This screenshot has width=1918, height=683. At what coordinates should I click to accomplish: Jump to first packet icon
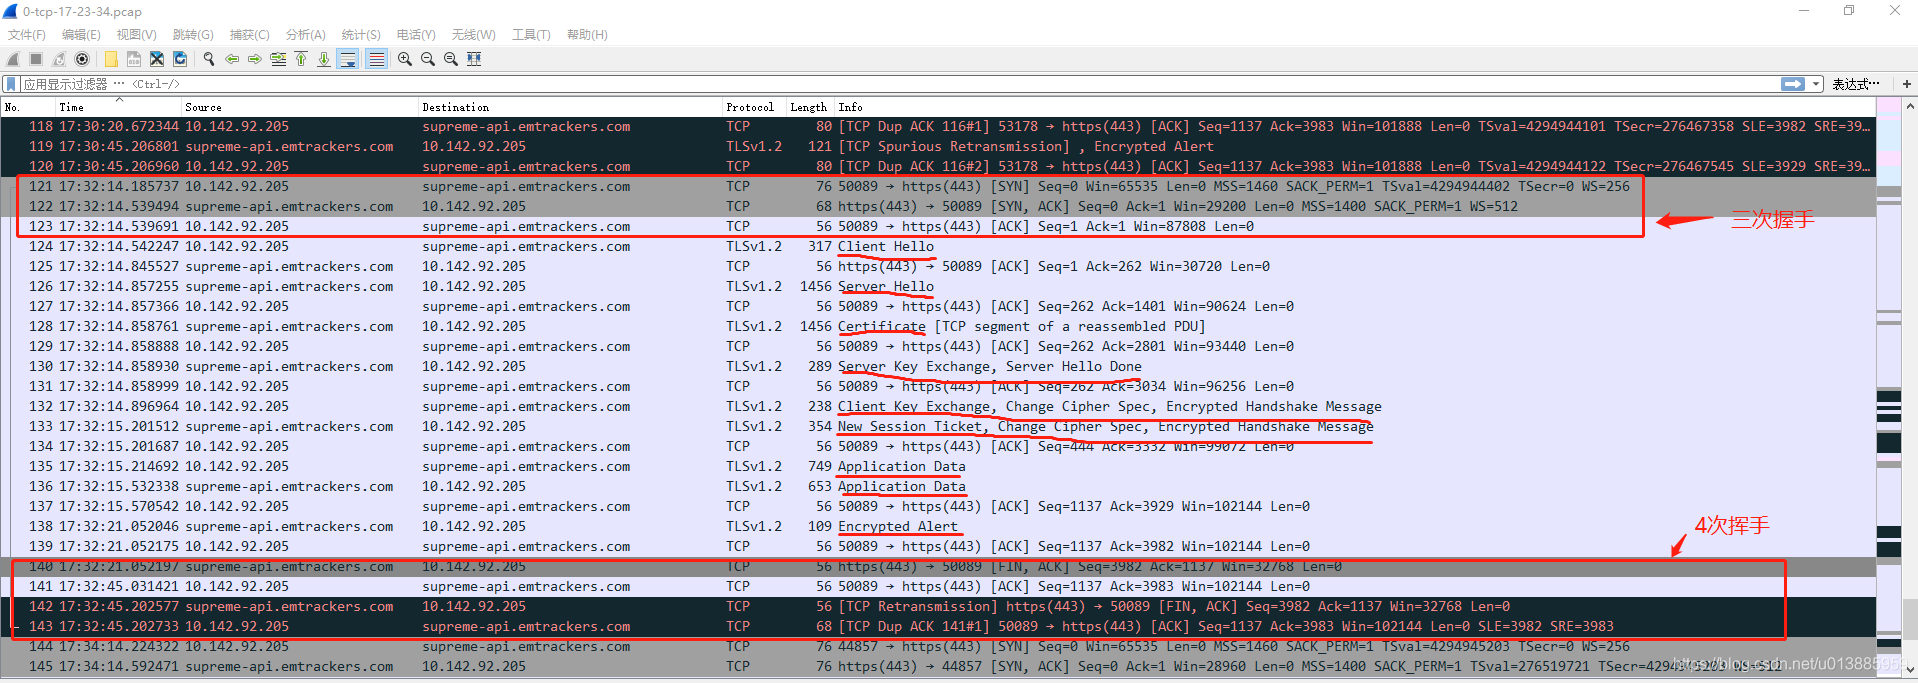301,59
